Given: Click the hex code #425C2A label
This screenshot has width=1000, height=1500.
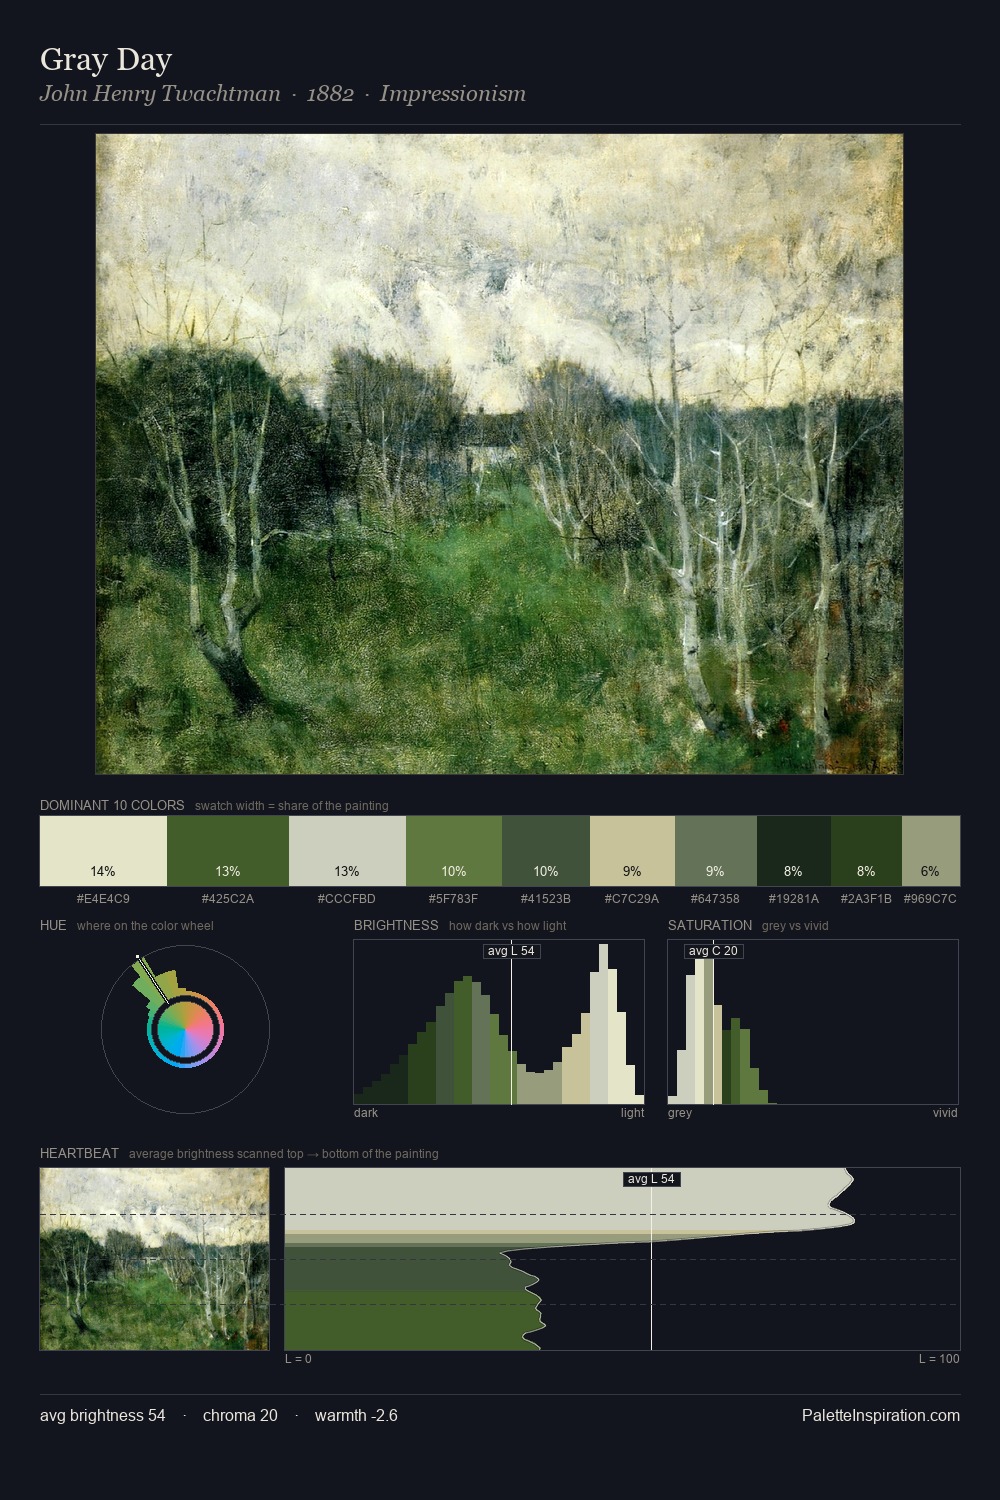Looking at the screenshot, I should (x=228, y=899).
